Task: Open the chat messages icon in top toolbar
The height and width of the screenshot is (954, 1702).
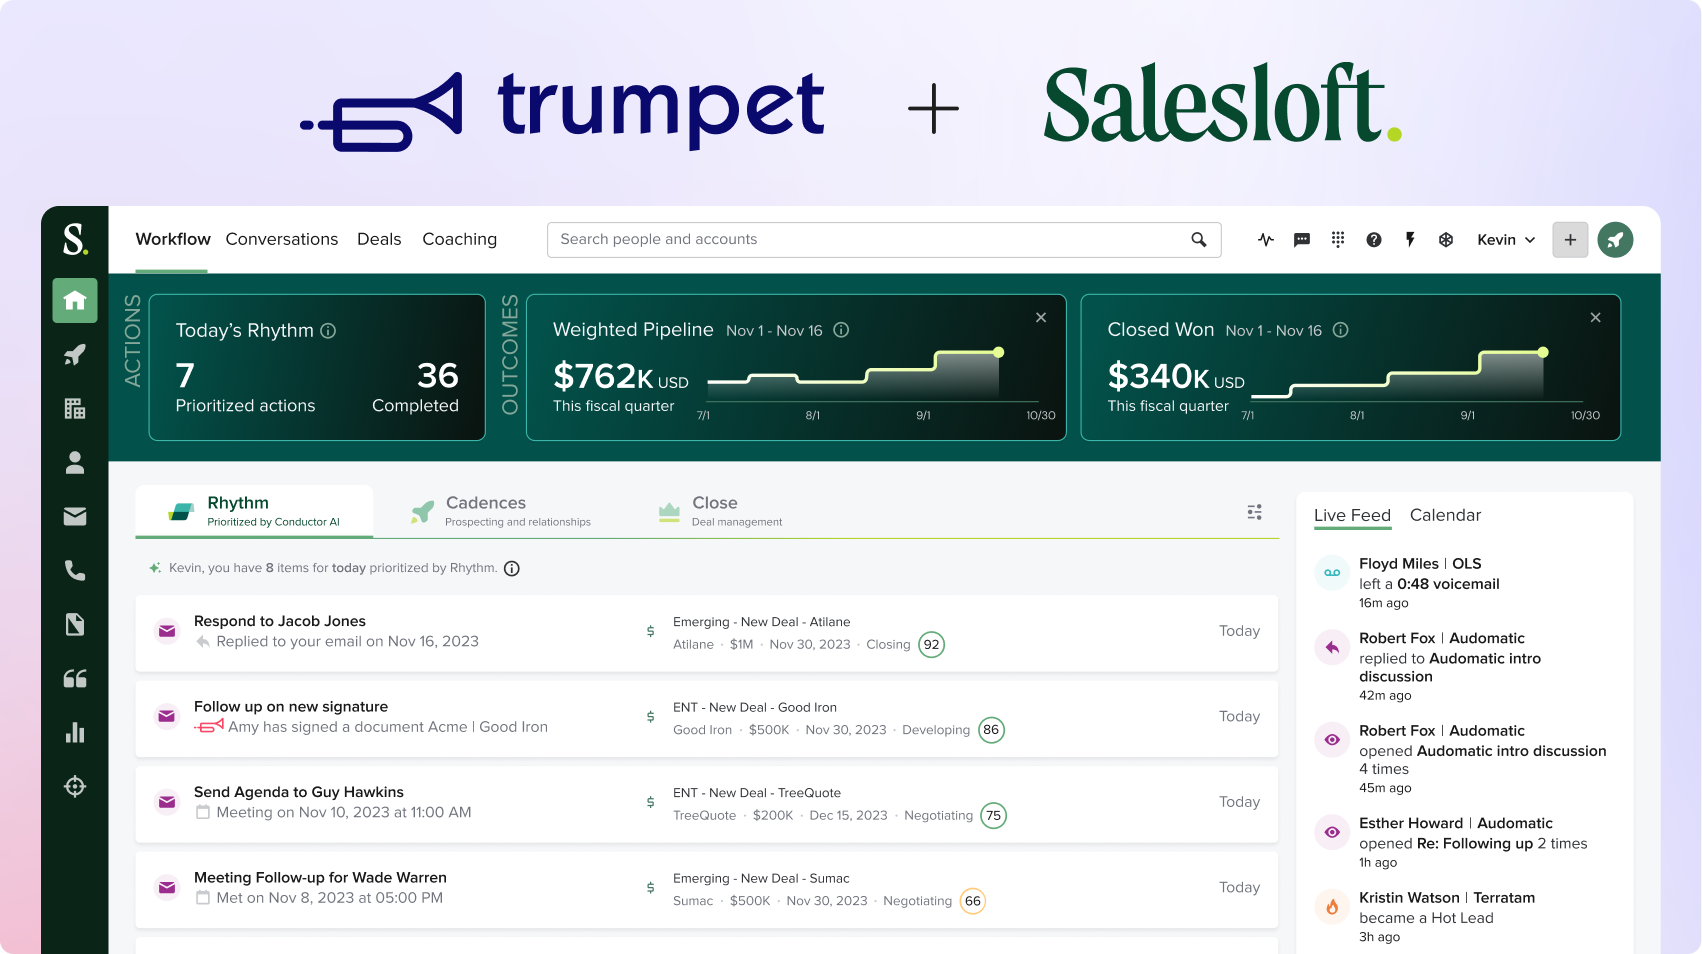Action: point(1301,239)
